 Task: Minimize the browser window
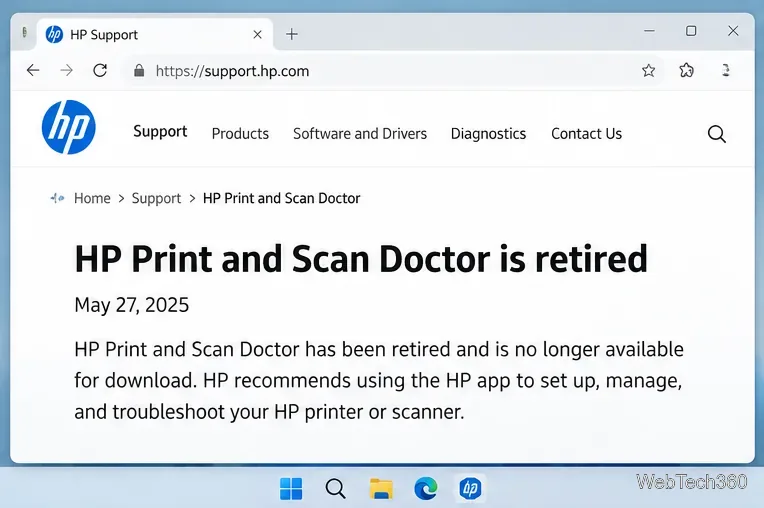[x=649, y=31]
